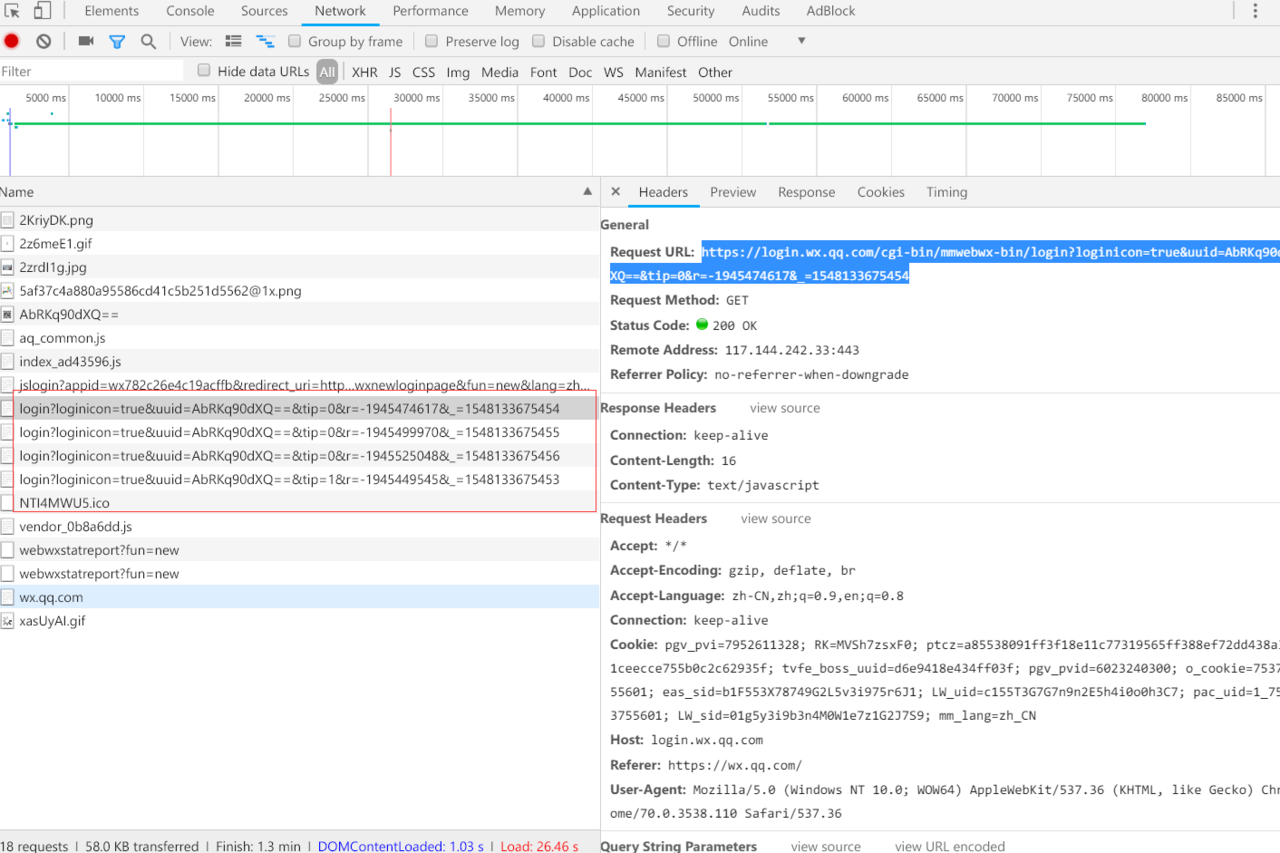Collapse the Request Headers section
This screenshot has height=853, width=1280.
[654, 519]
